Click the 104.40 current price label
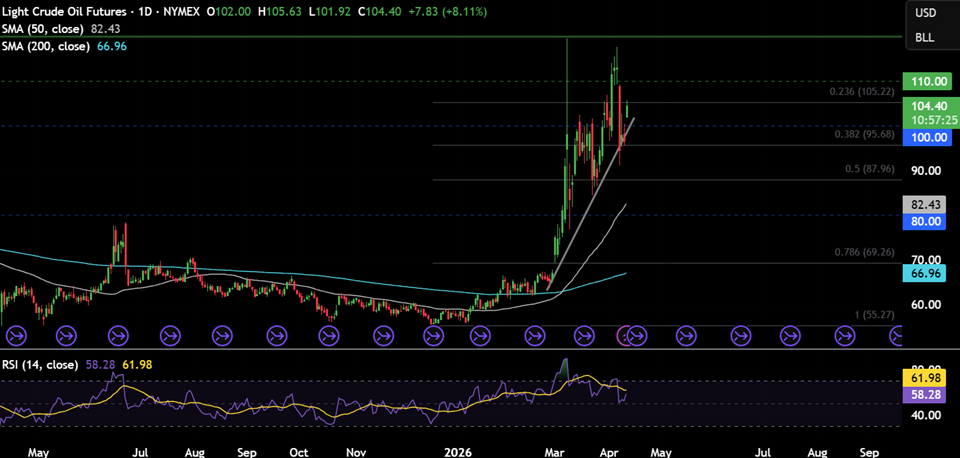The image size is (960, 458). [925, 104]
